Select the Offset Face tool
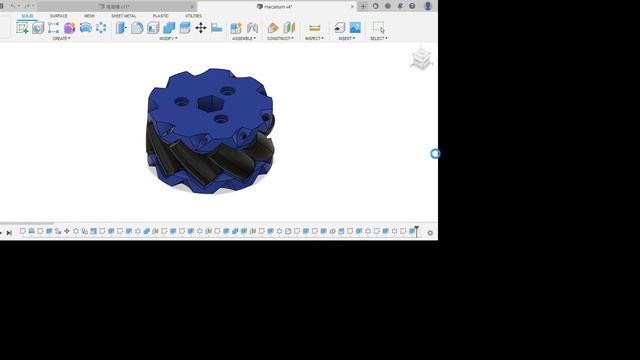 tap(185, 28)
